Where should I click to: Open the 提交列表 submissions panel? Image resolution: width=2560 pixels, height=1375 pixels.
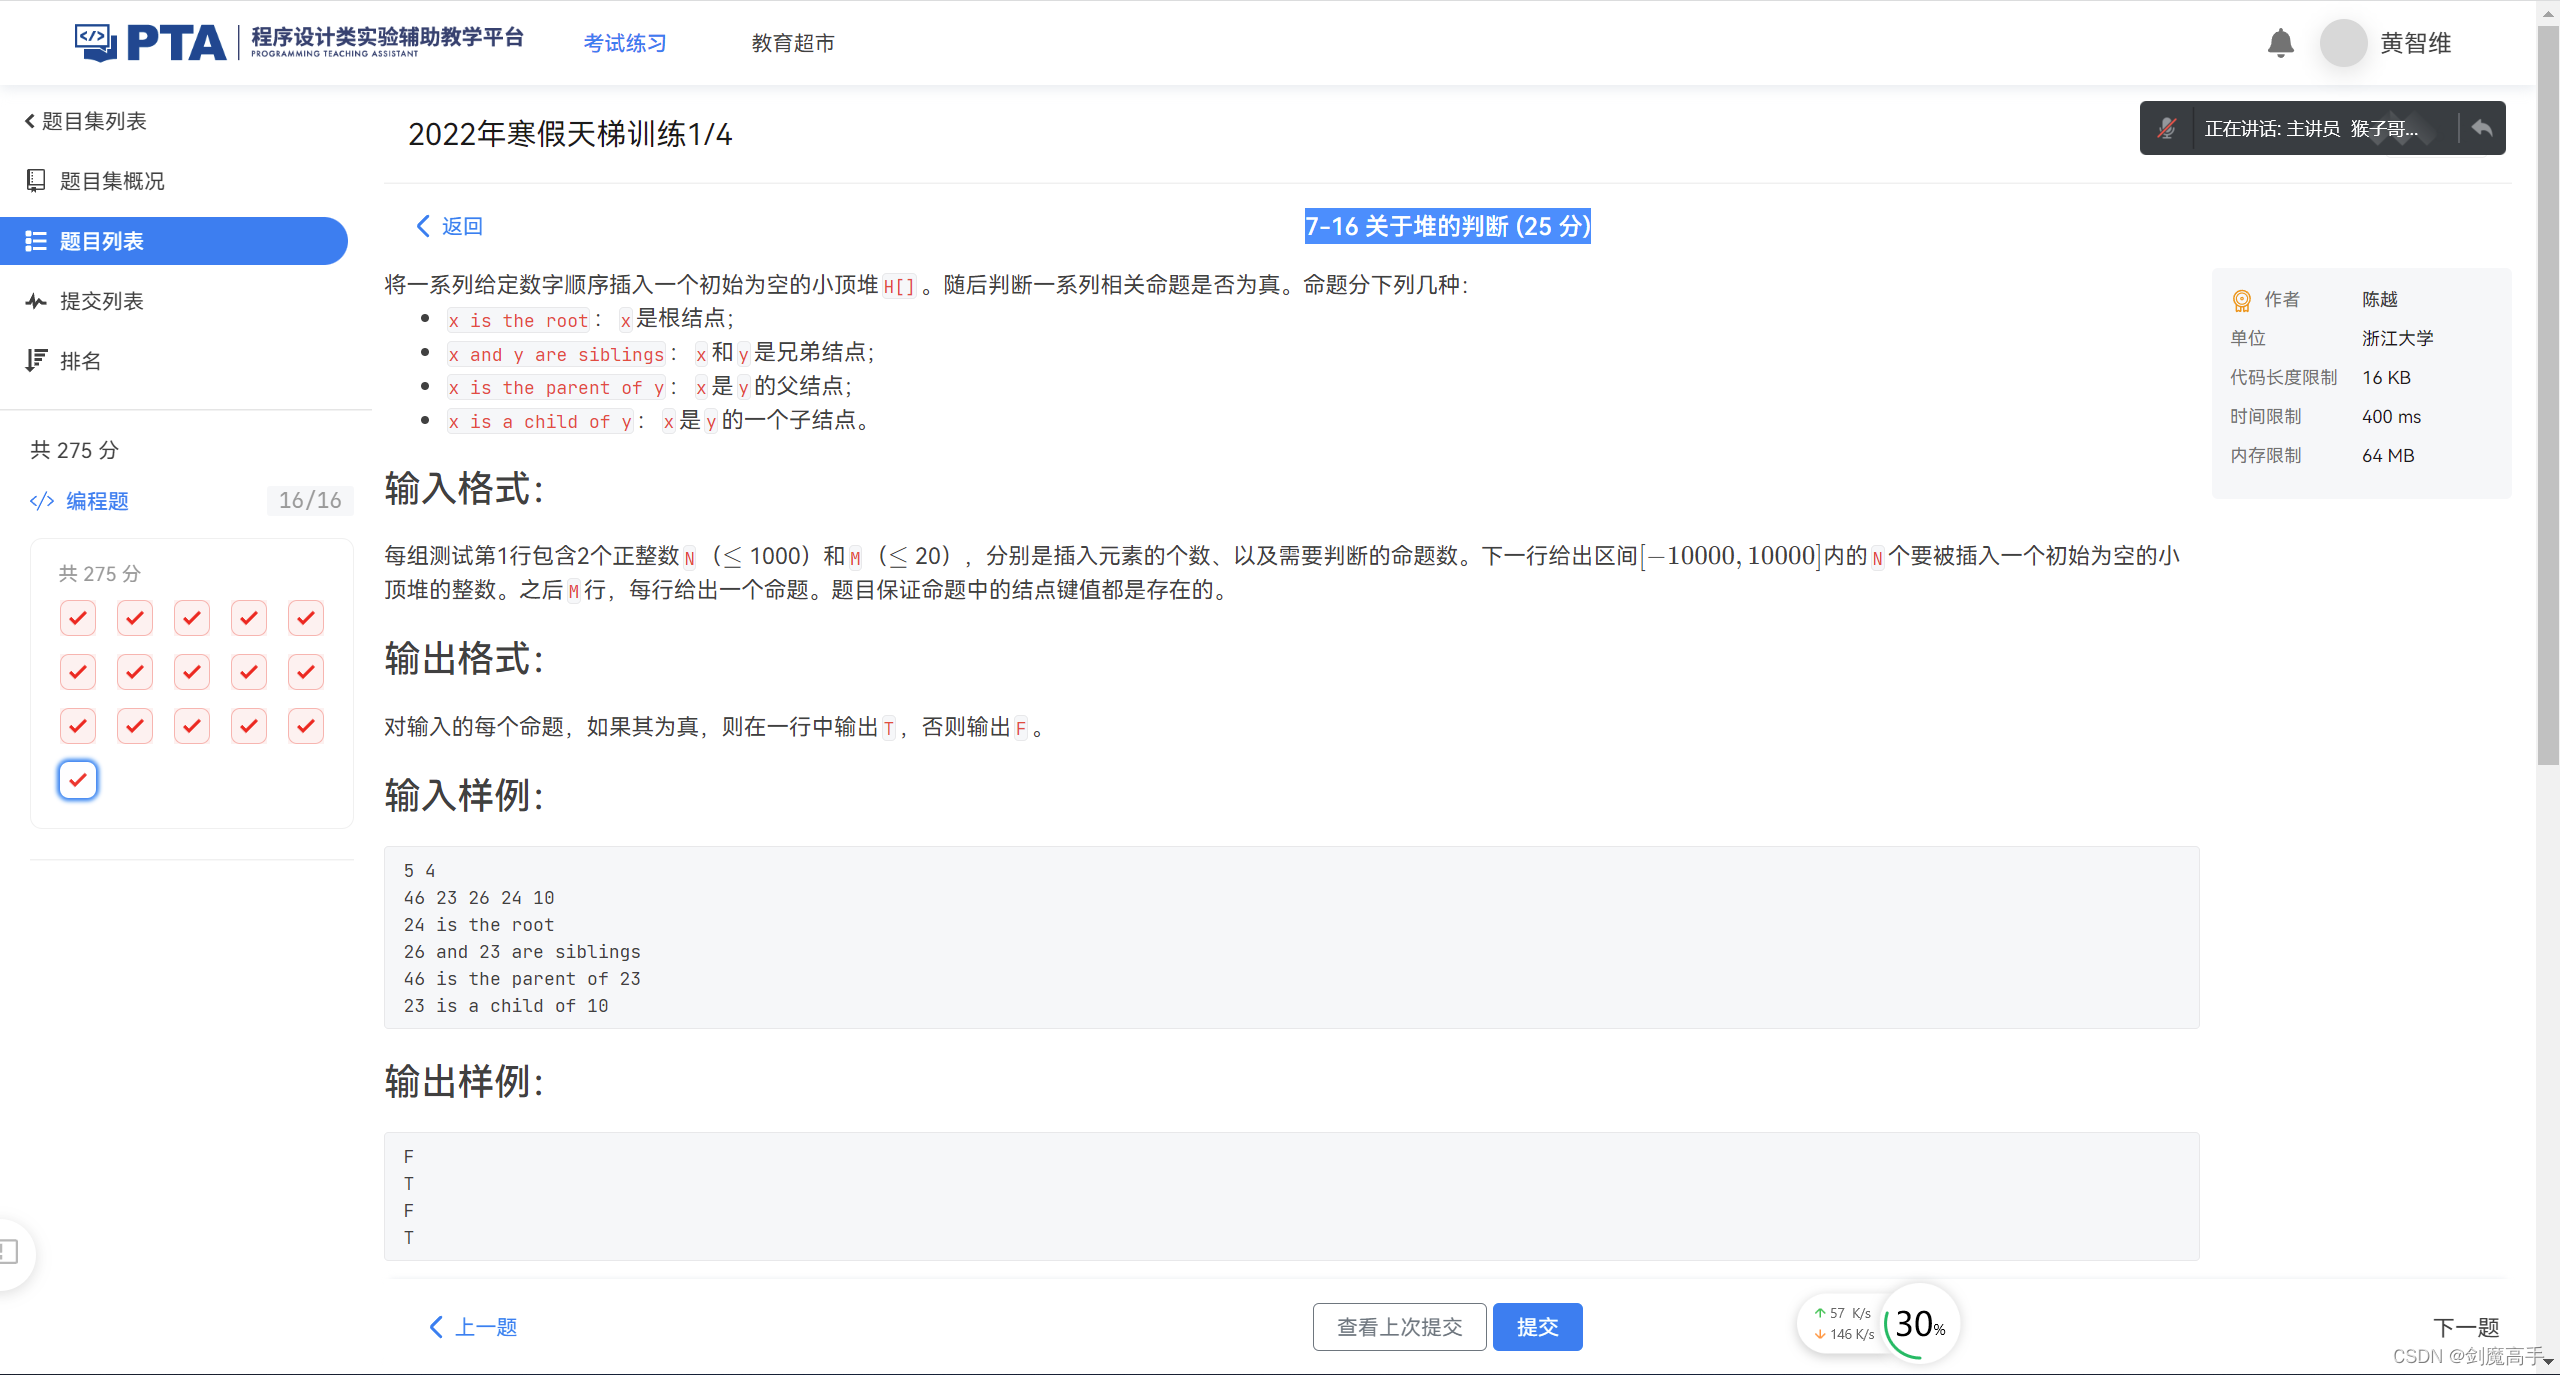[x=36, y=301]
